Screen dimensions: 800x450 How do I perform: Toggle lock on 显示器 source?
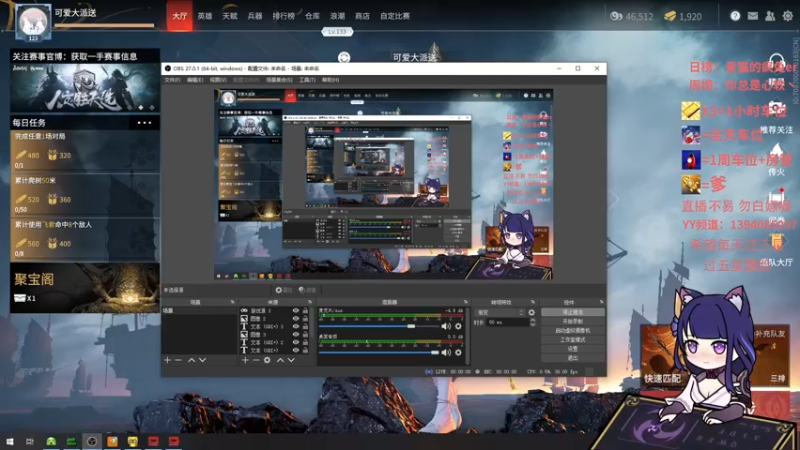pos(305,310)
